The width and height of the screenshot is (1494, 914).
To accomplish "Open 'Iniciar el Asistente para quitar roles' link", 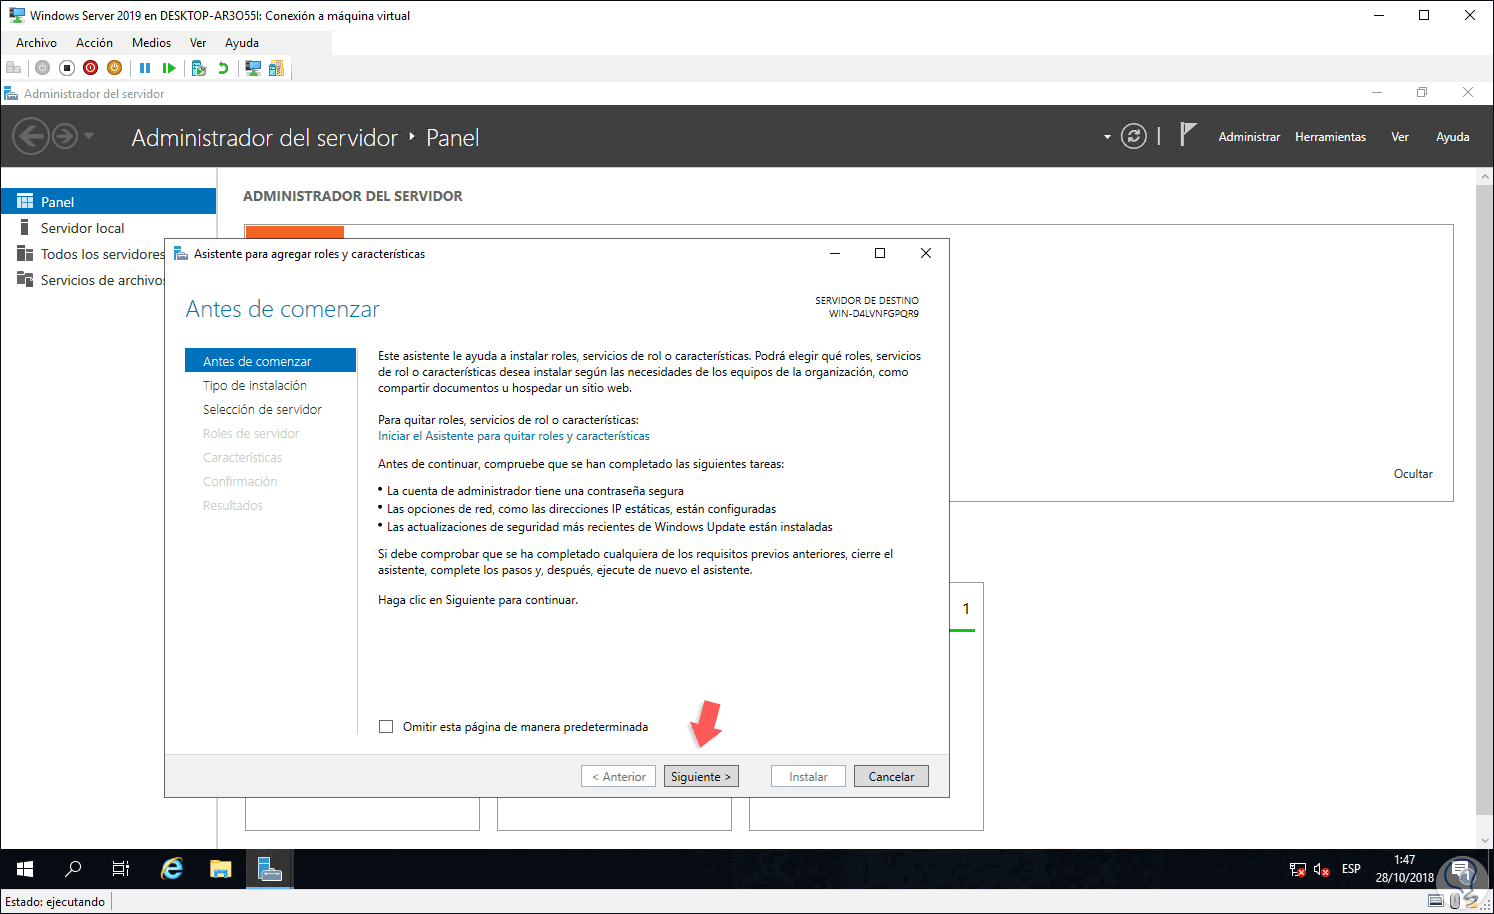I will pyautogui.click(x=514, y=436).
